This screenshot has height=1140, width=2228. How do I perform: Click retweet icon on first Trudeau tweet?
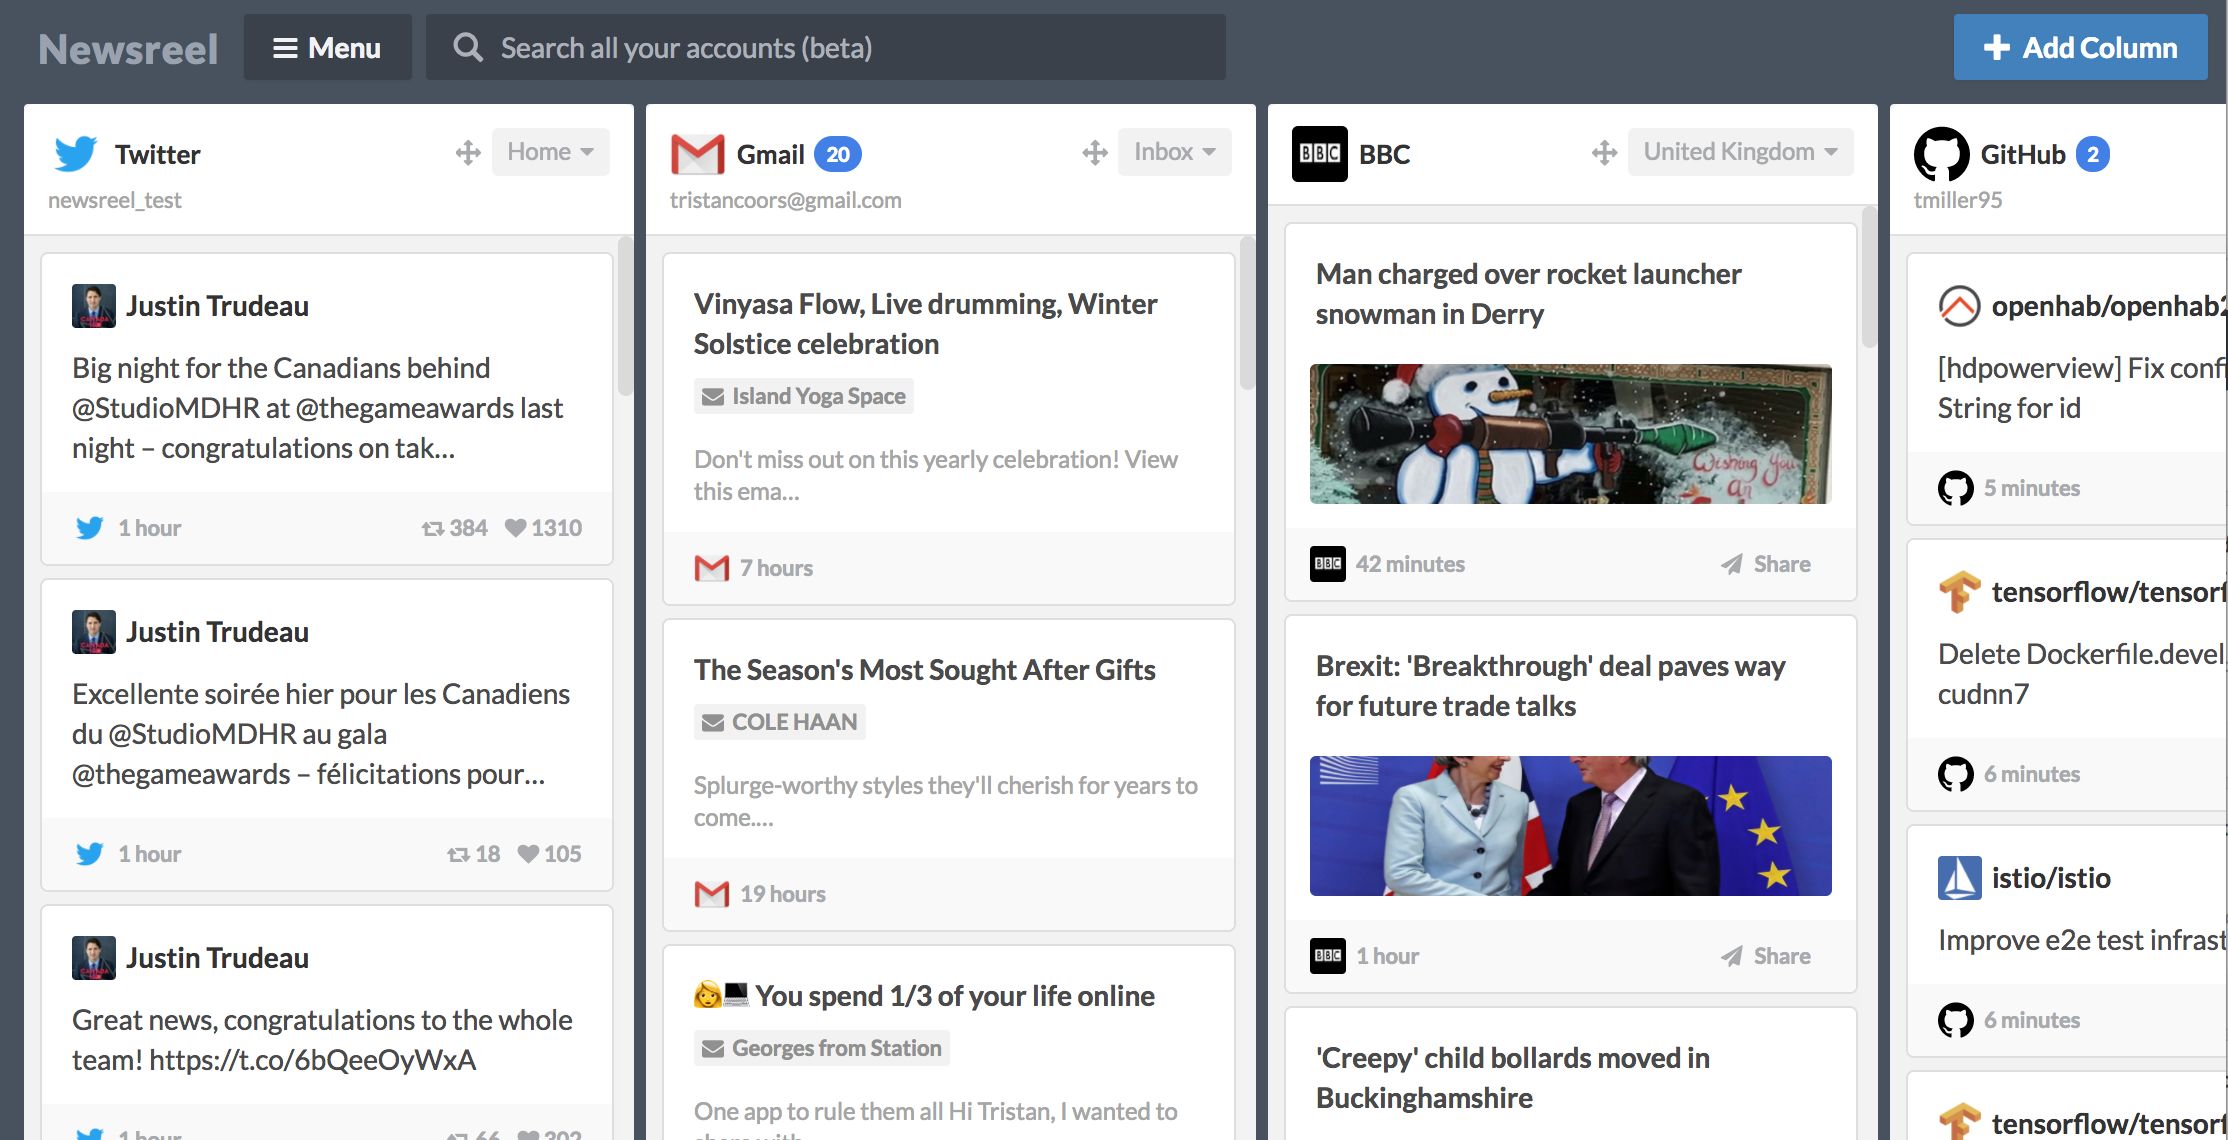433,528
